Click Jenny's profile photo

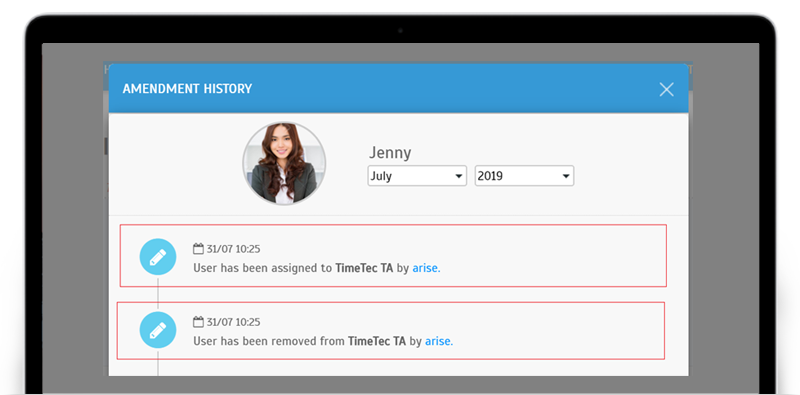point(284,164)
